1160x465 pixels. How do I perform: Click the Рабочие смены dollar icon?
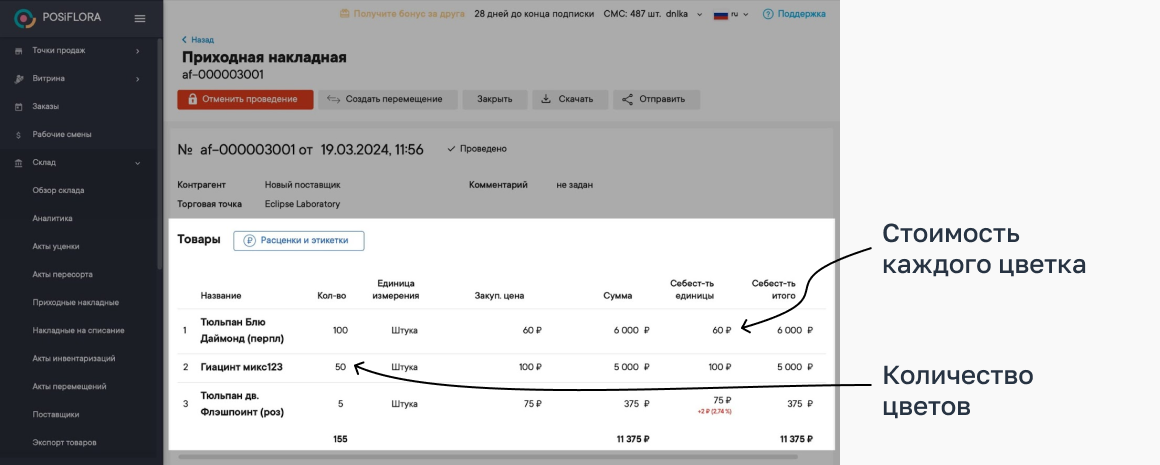pyautogui.click(x=18, y=134)
